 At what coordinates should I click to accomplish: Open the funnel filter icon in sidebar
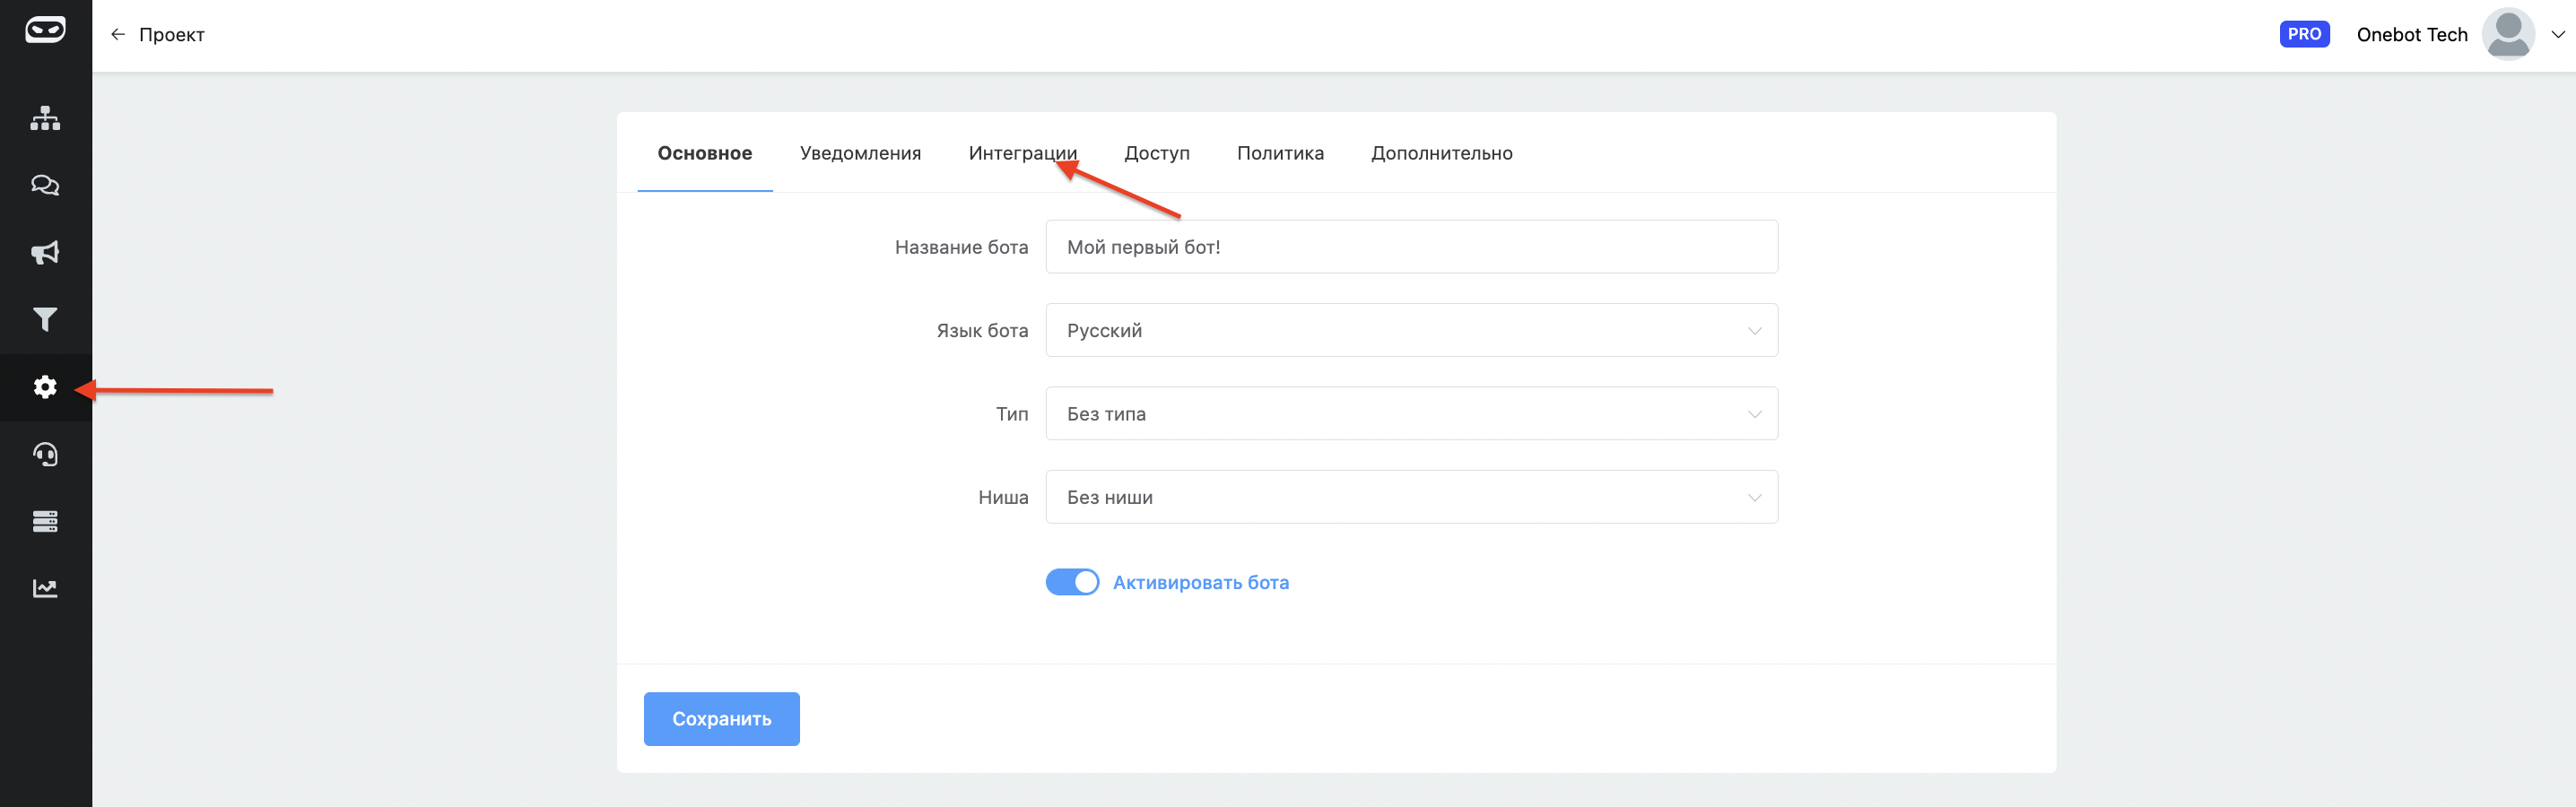click(x=45, y=319)
